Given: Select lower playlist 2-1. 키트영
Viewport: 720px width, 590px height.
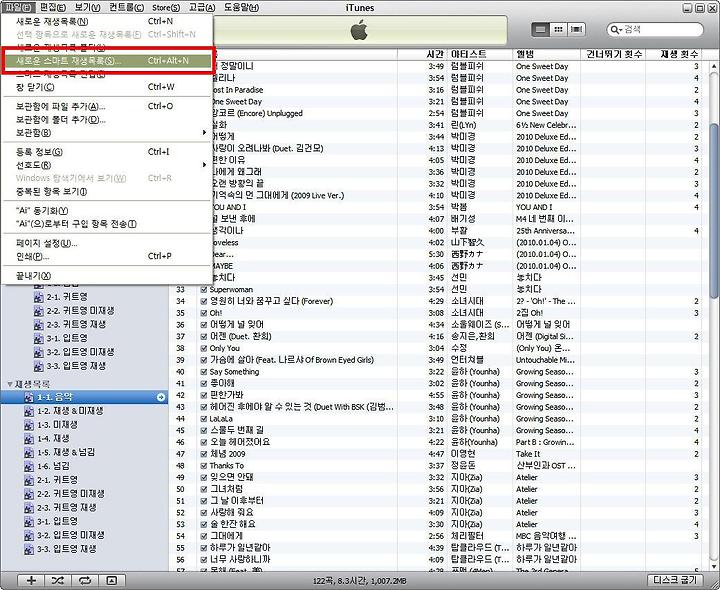Looking at the screenshot, I should [57, 480].
